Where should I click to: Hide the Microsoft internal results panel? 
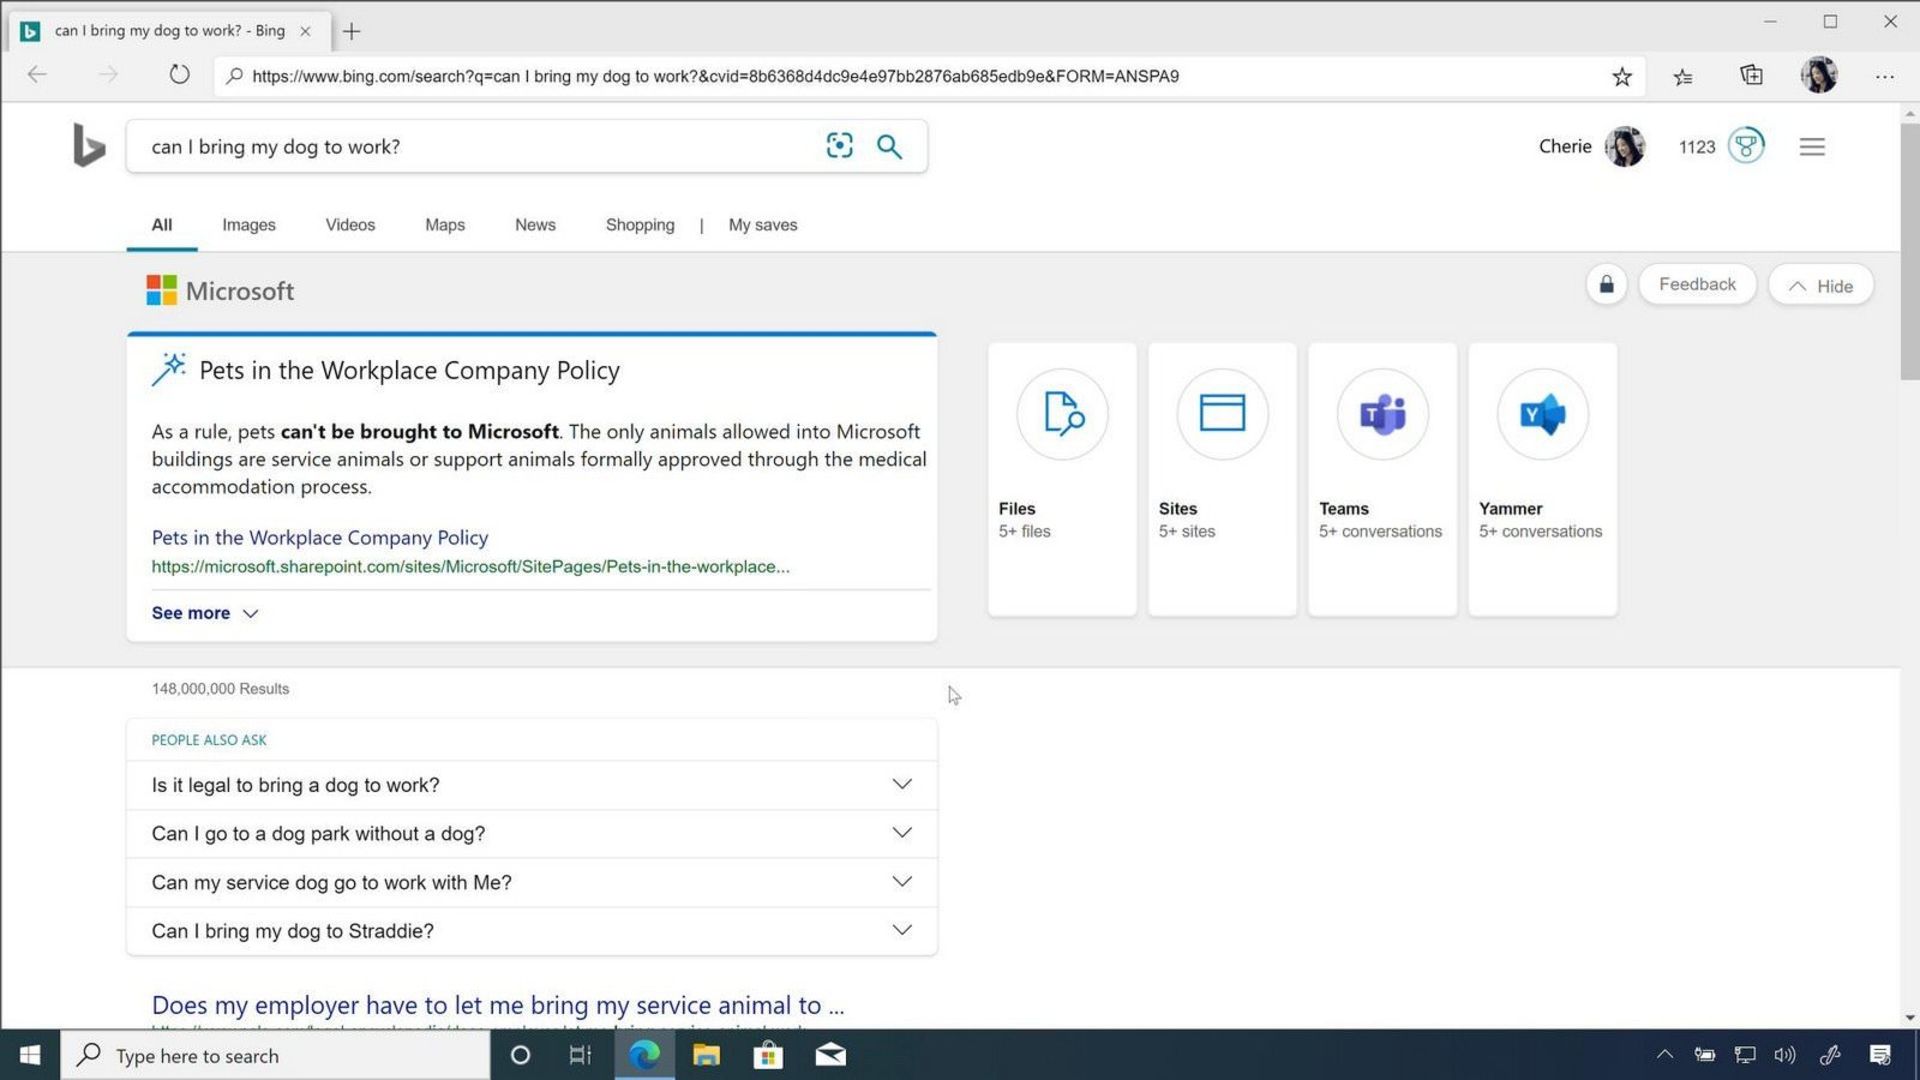tap(1824, 285)
